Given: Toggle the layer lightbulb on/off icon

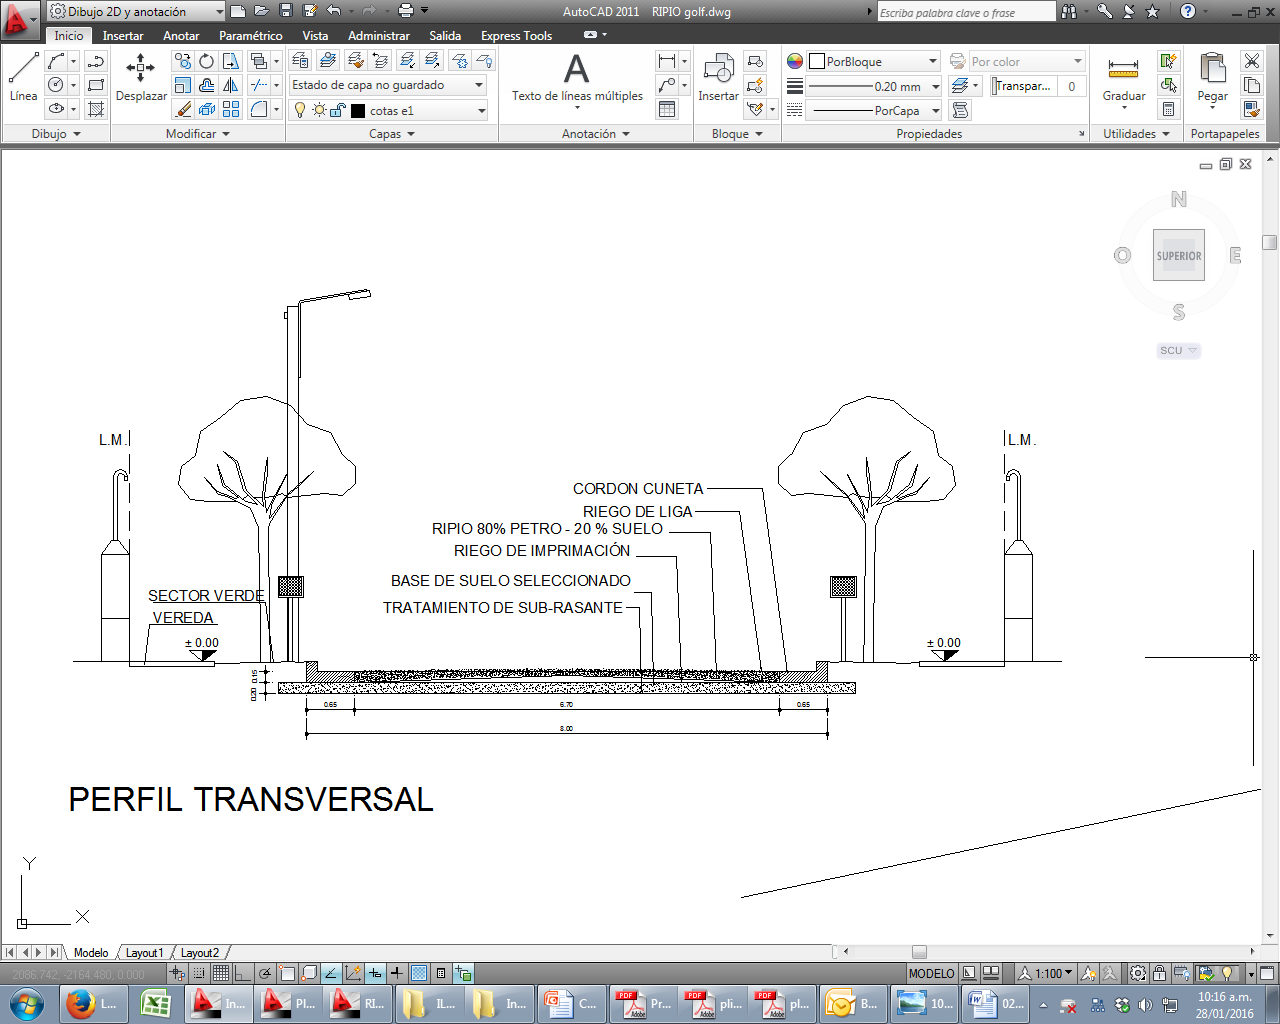Looking at the screenshot, I should (299, 110).
